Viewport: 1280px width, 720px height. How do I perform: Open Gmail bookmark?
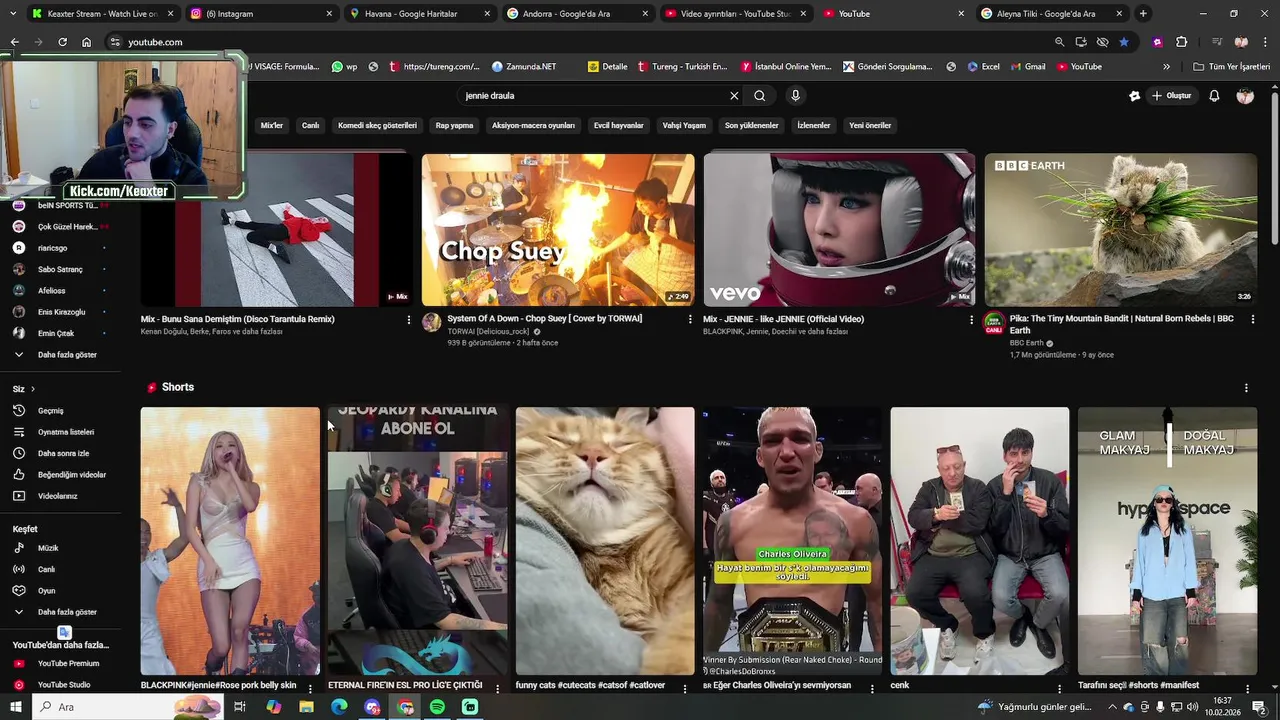(x=1027, y=67)
